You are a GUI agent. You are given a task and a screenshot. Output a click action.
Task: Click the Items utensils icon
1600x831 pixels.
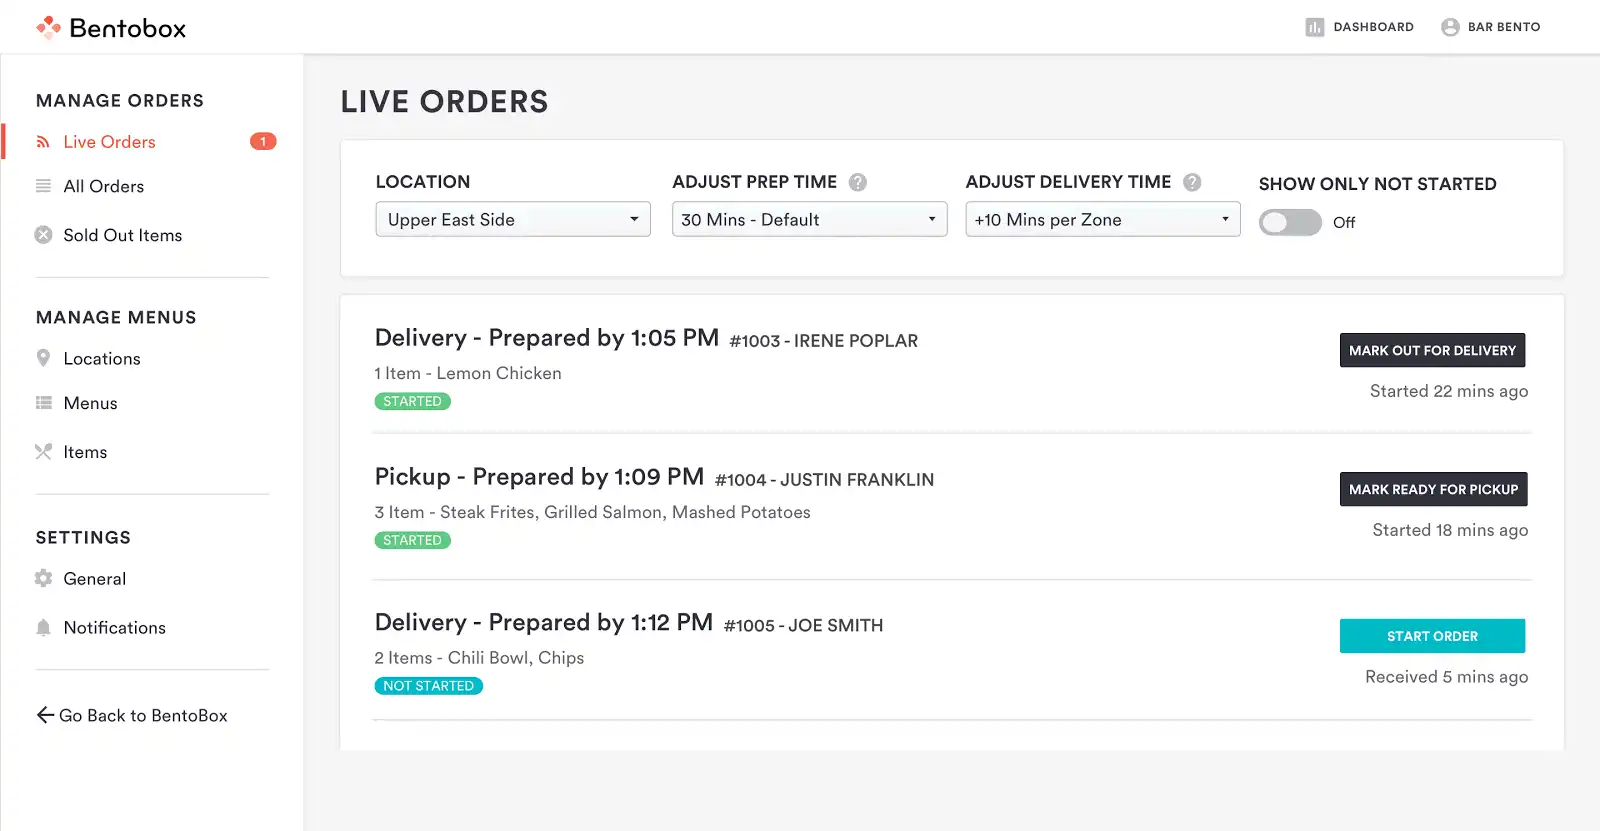coord(44,452)
